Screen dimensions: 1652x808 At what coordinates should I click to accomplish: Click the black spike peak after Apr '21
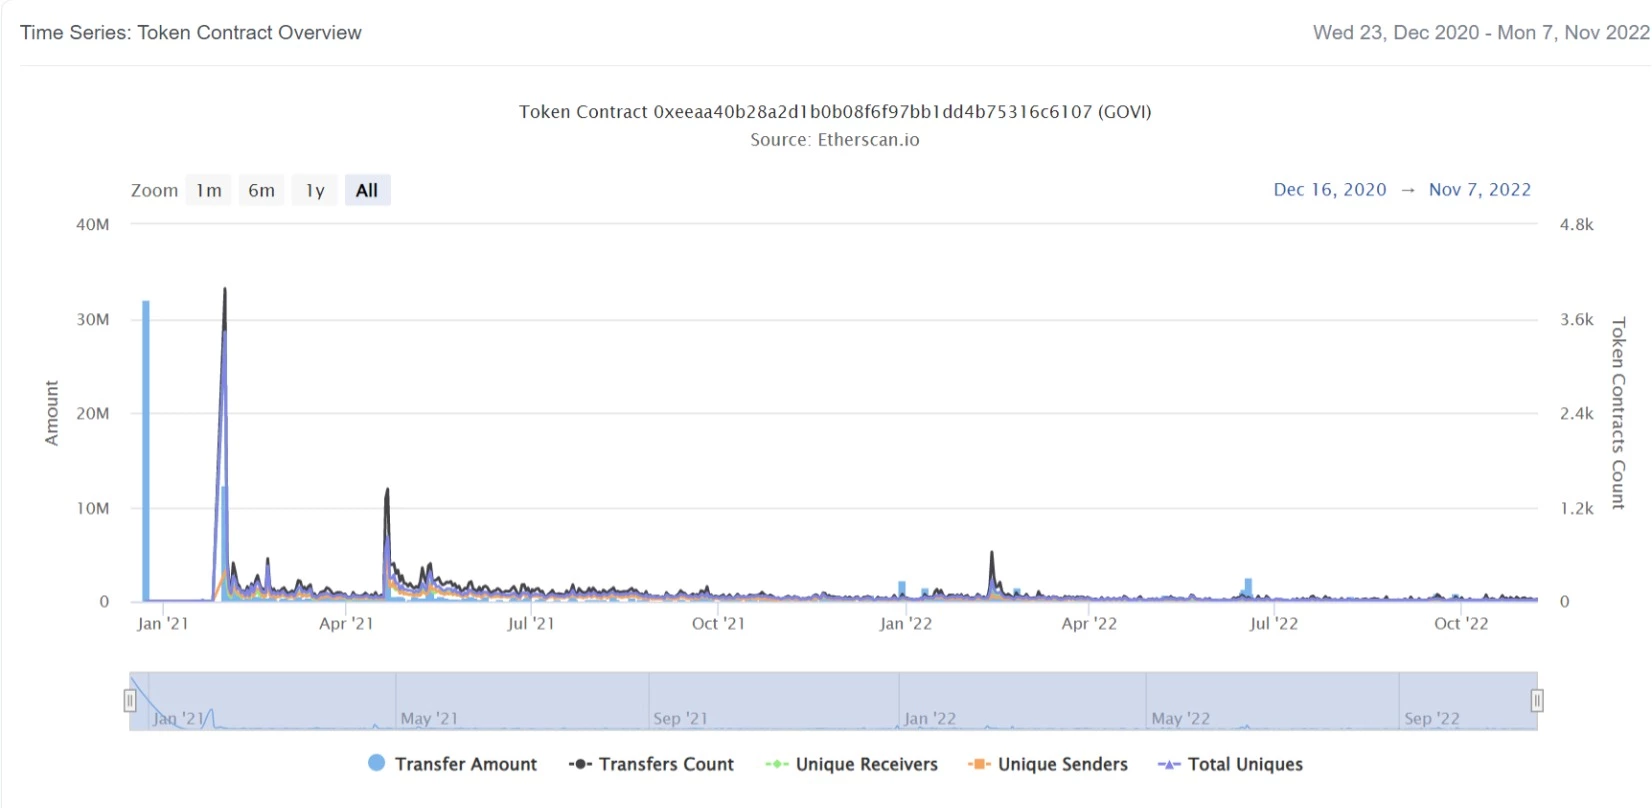387,490
